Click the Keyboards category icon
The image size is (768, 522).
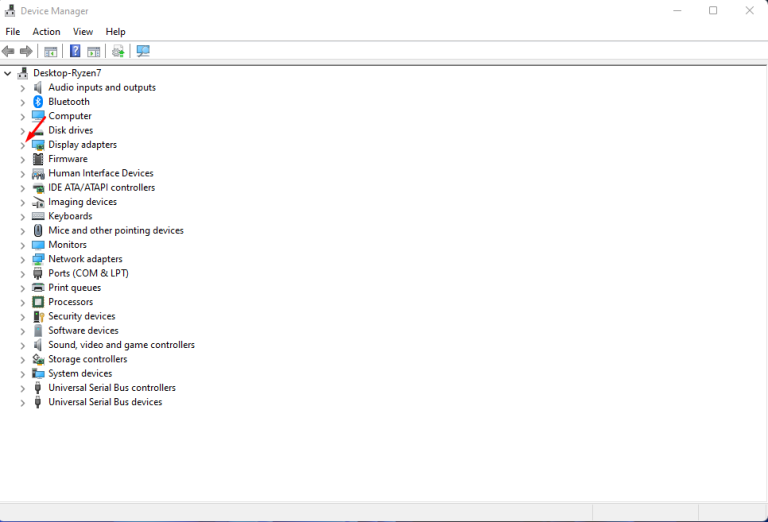(38, 216)
